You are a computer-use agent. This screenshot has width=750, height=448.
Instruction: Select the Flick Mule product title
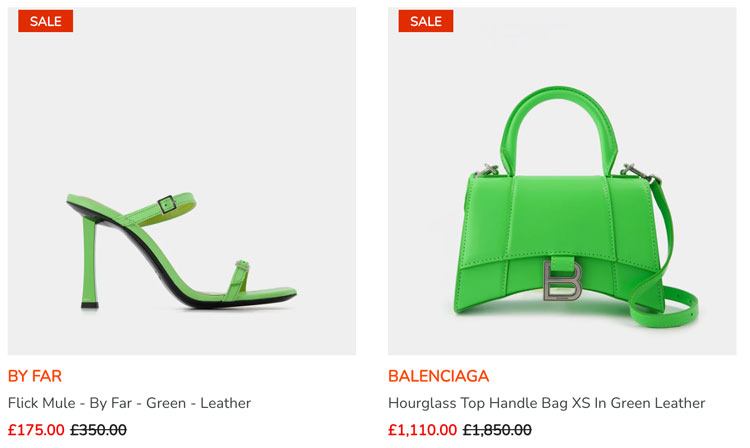tap(129, 403)
